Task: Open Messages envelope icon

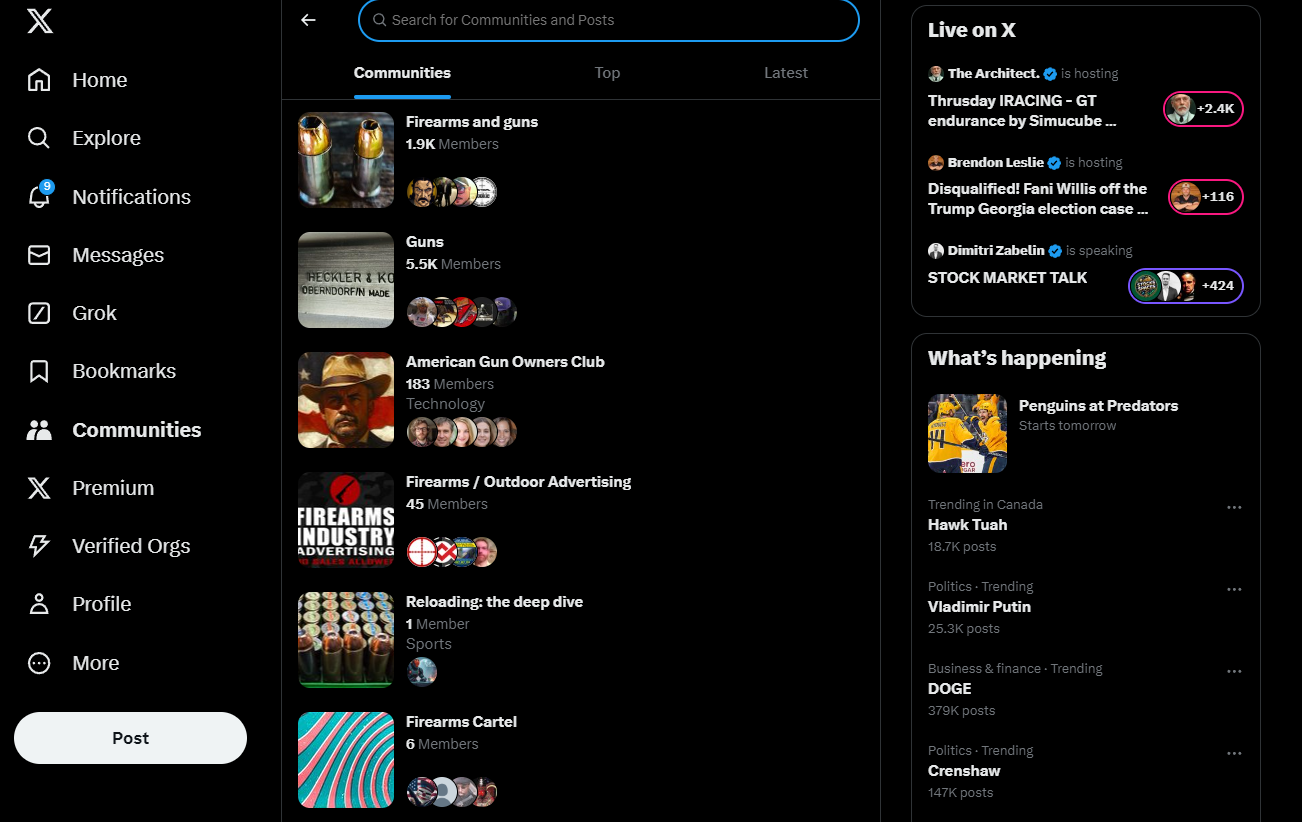Action: [39, 255]
